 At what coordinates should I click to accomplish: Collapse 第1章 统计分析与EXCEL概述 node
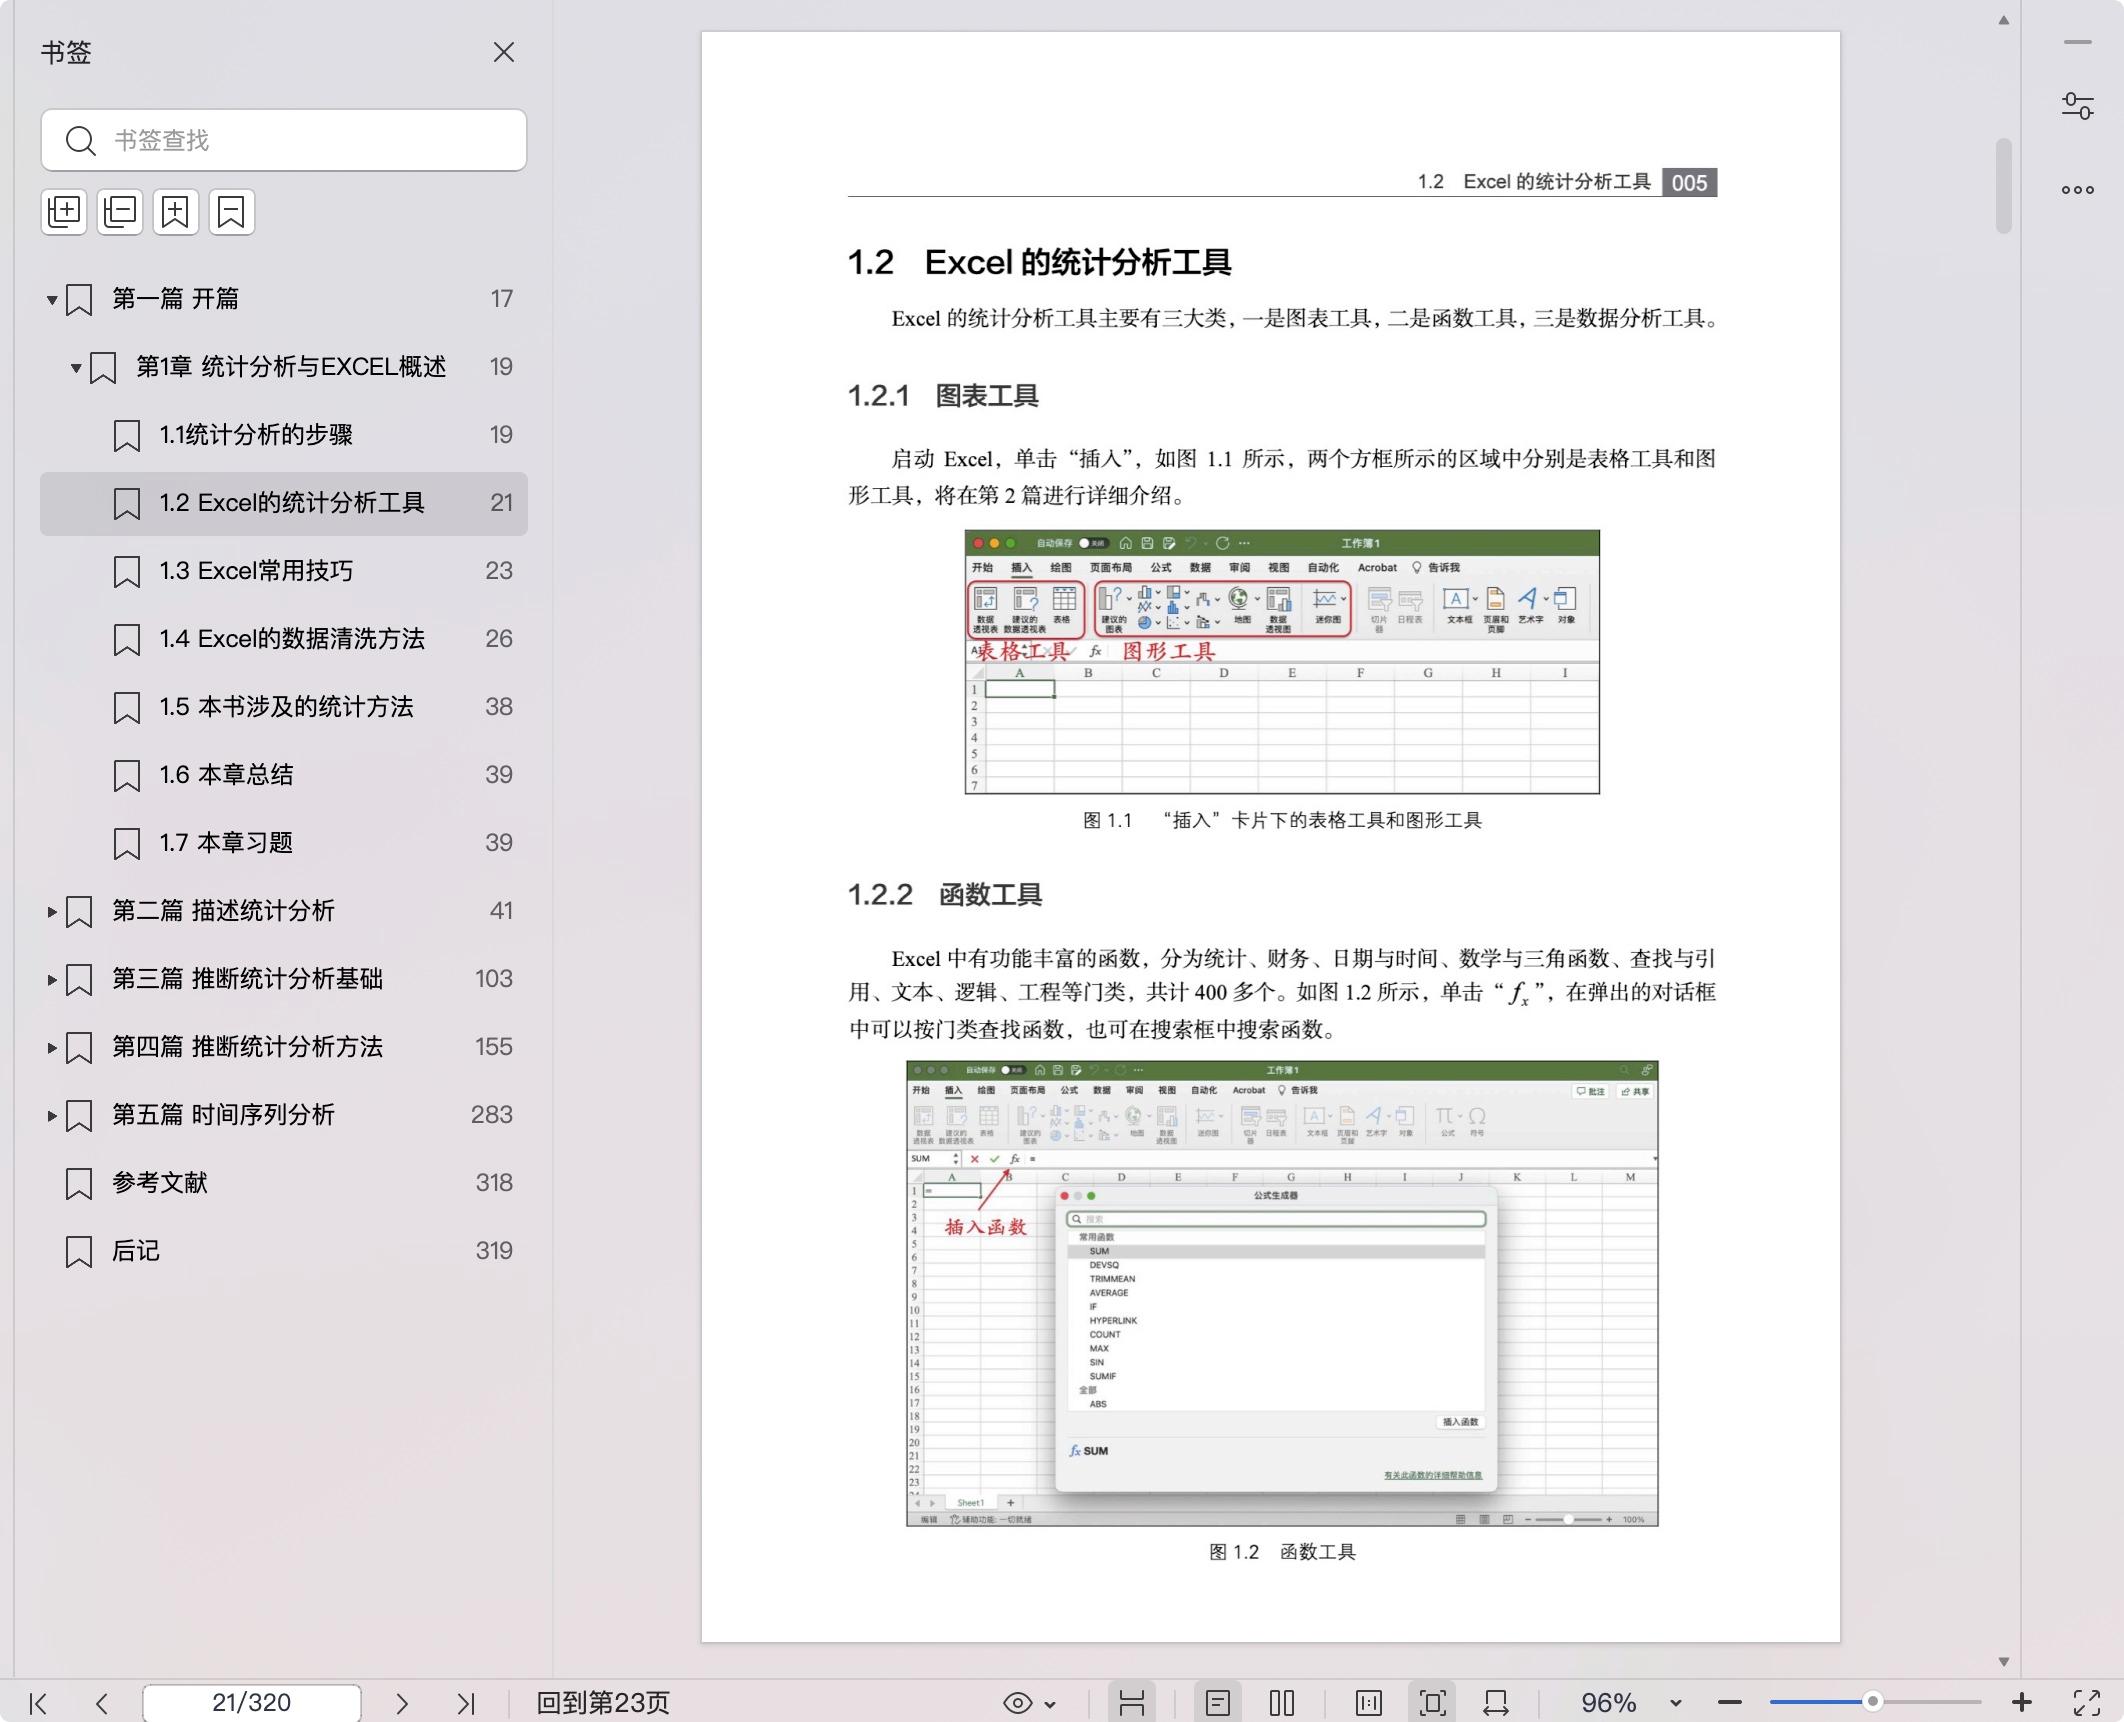click(x=76, y=367)
